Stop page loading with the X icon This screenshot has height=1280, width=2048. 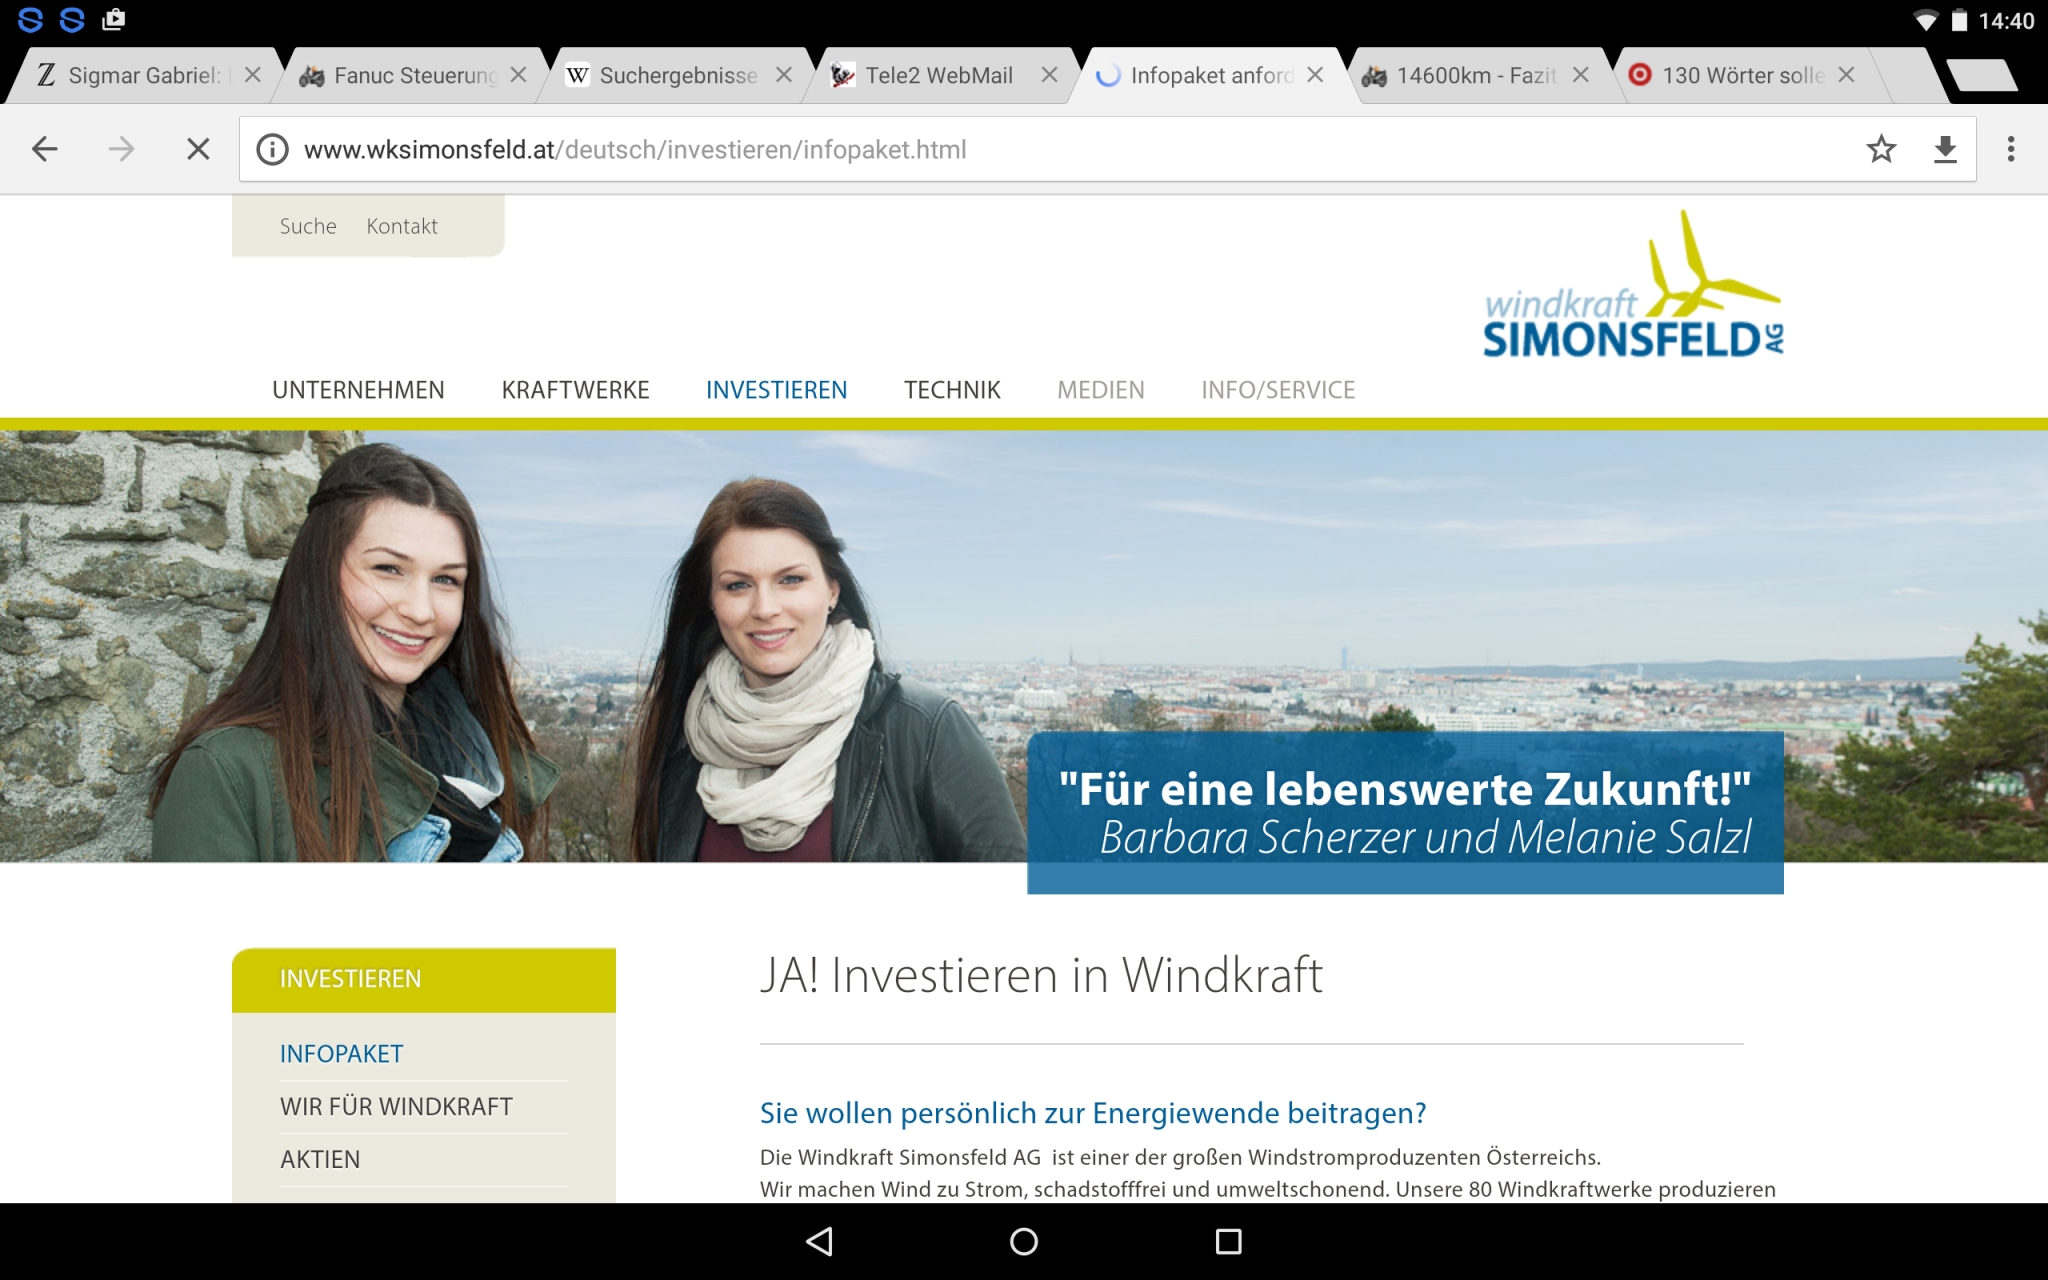pyautogui.click(x=198, y=150)
